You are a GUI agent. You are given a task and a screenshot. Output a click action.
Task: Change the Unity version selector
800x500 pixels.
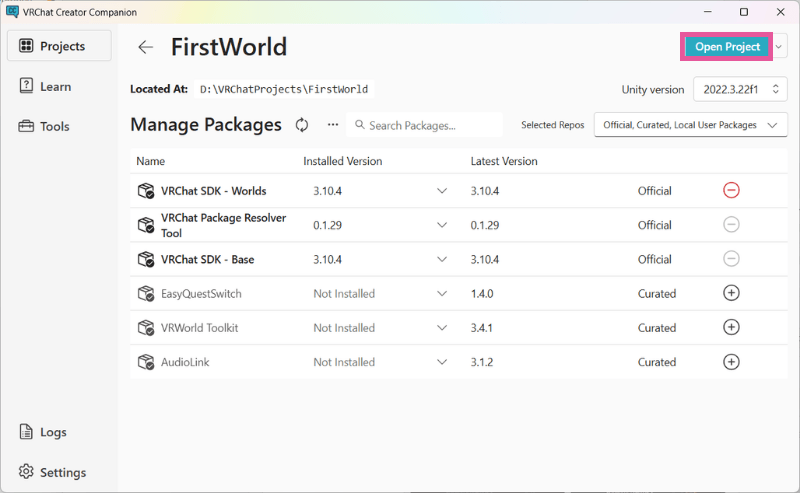point(740,89)
